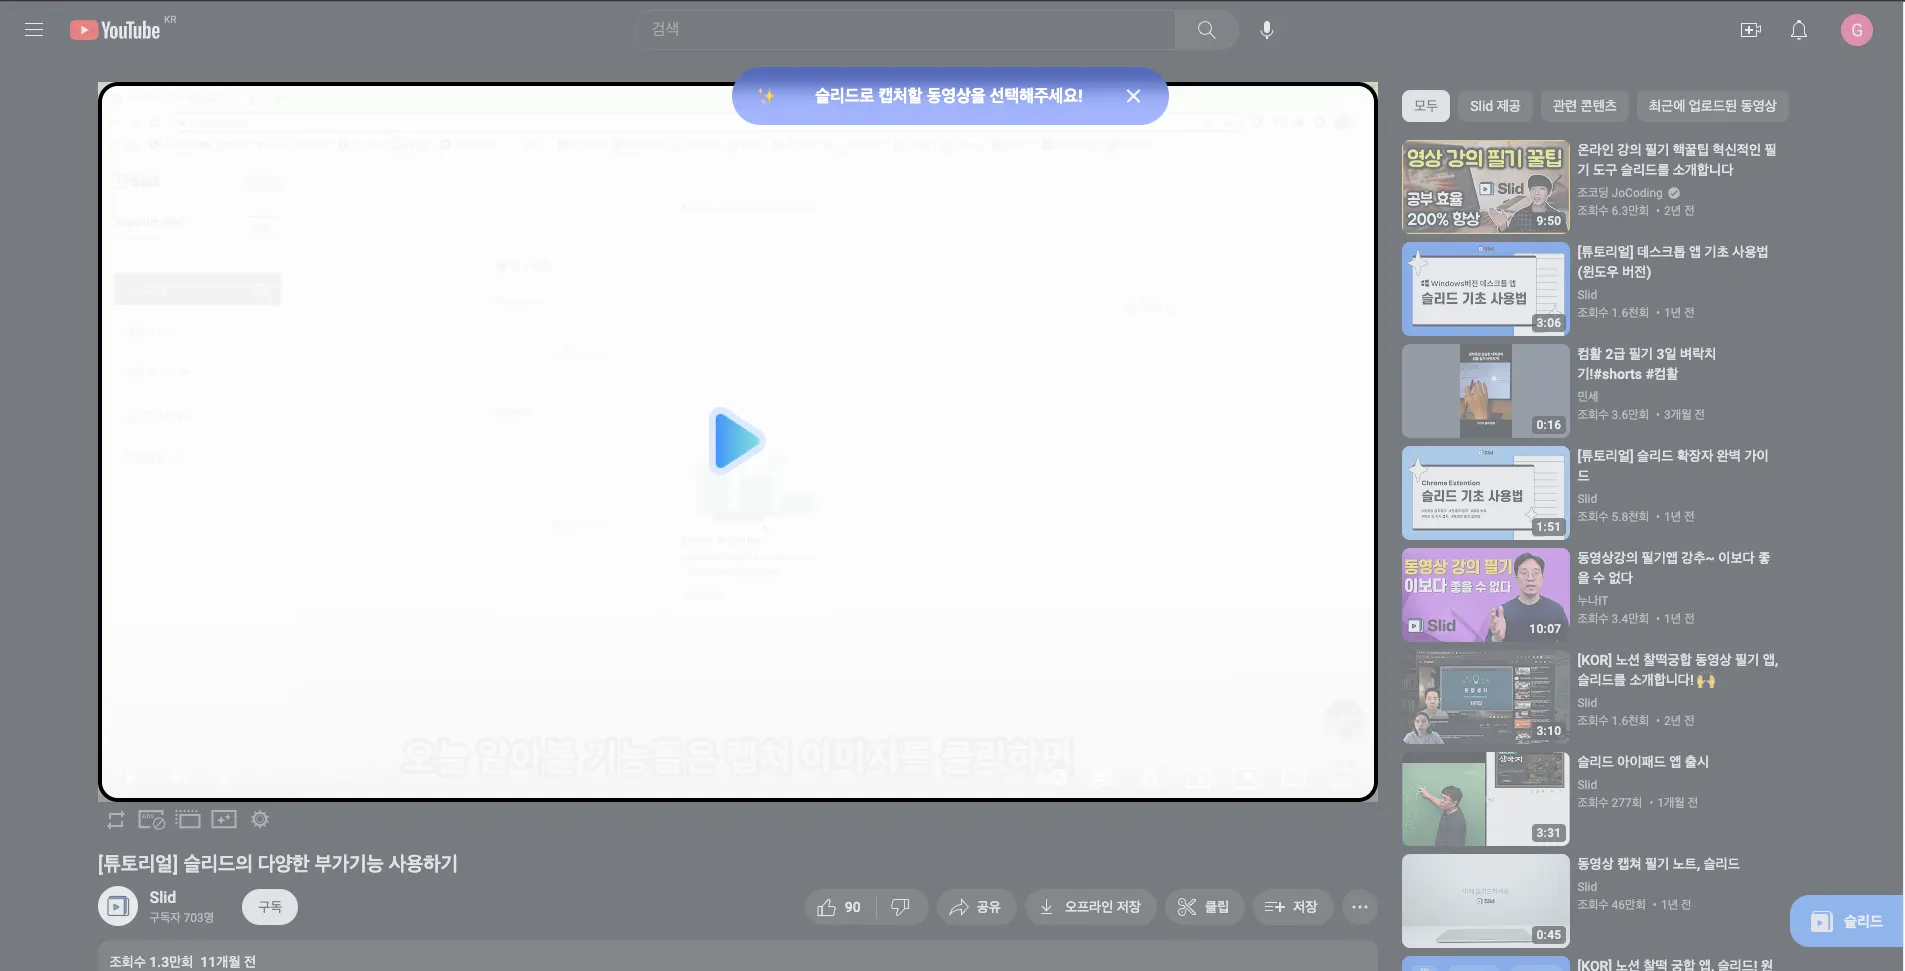Open the 조코딩 JoCoding channel link
This screenshot has height=971, width=1905.
pyautogui.click(x=1620, y=193)
